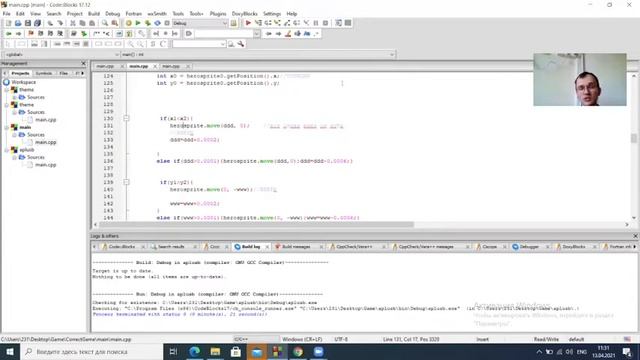Open the Windows Start menu

point(10,352)
